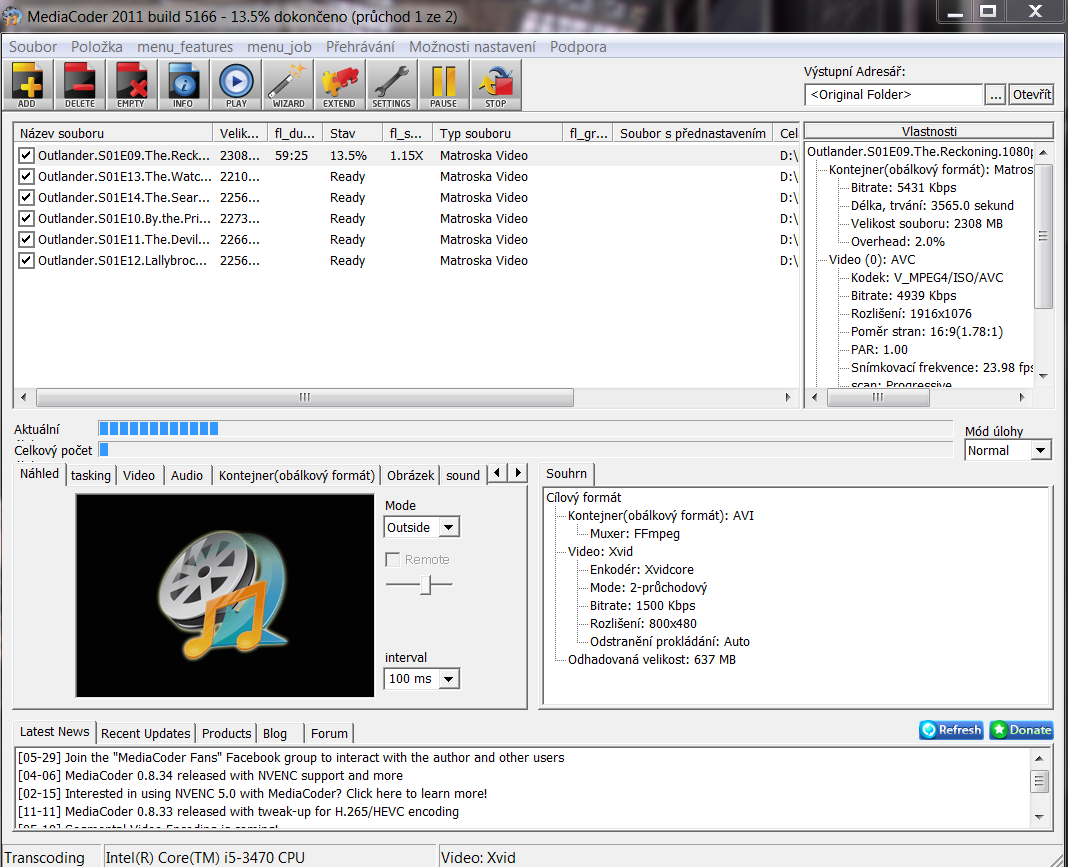Click the Celkový počet progress bar
Screen dimensions: 1068x867
[525, 450]
